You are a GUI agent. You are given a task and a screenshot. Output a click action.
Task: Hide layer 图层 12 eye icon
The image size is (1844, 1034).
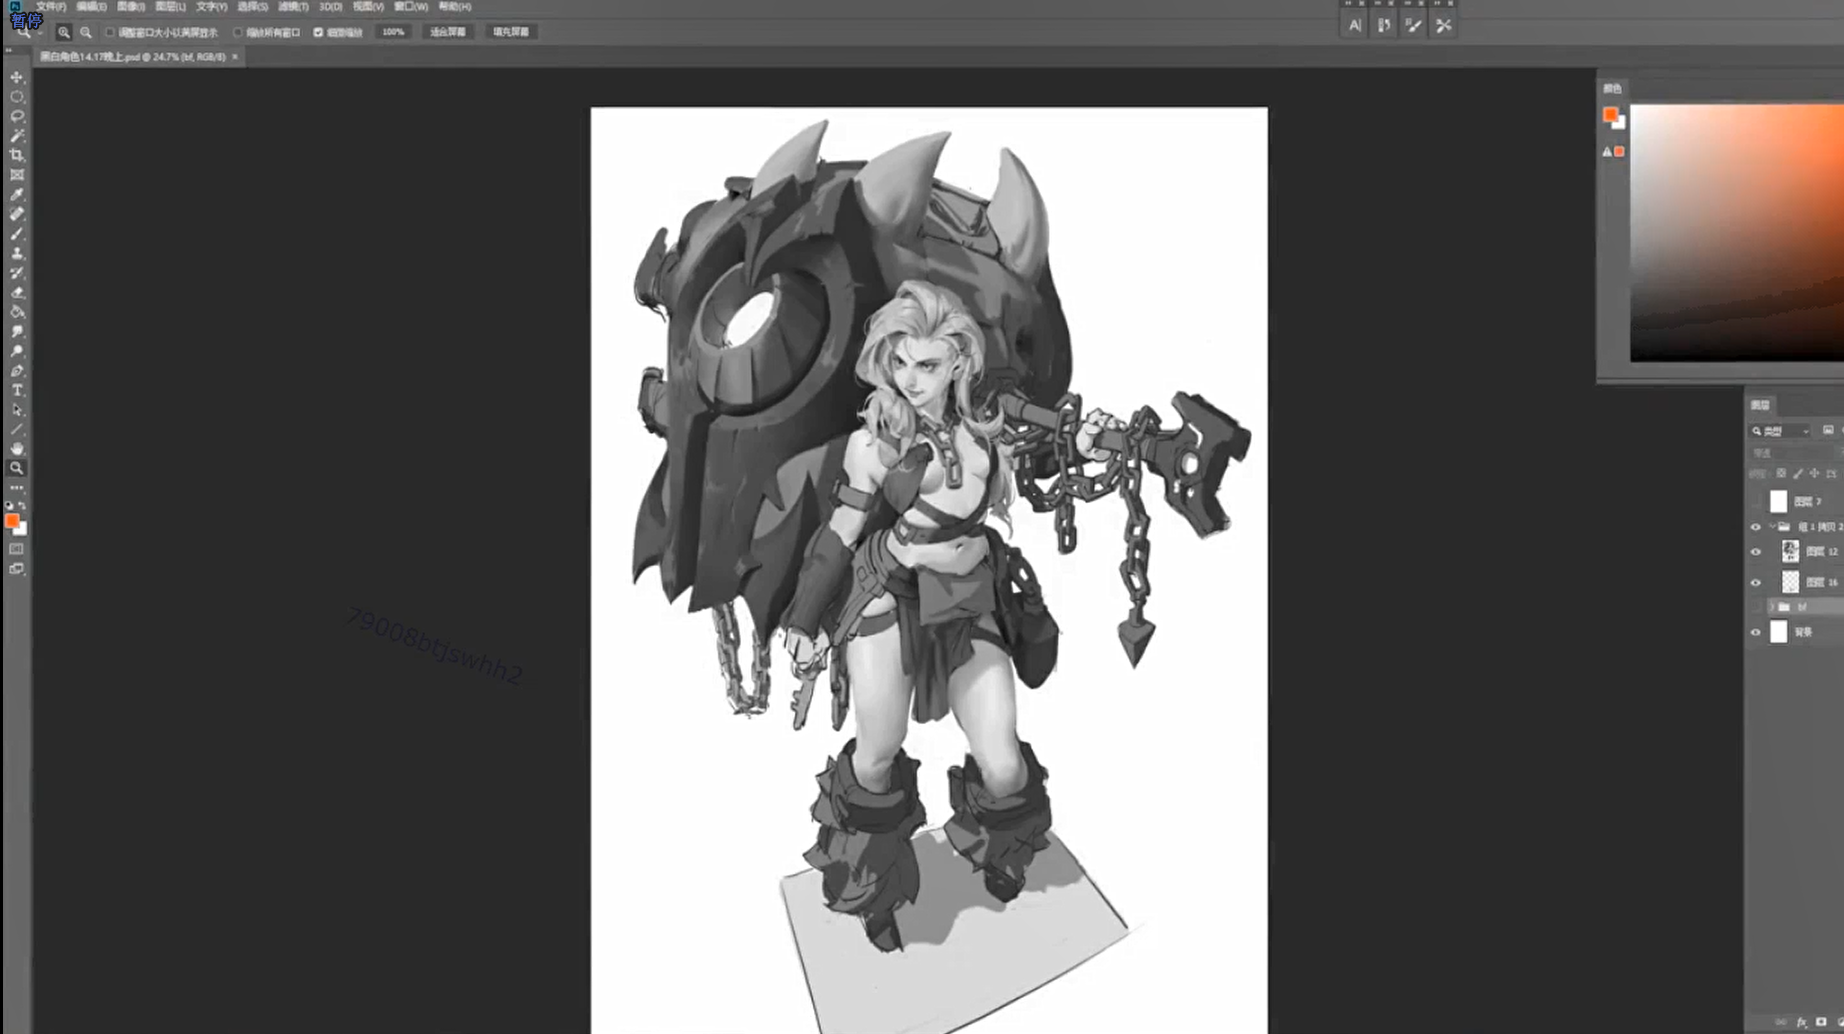pos(1756,552)
